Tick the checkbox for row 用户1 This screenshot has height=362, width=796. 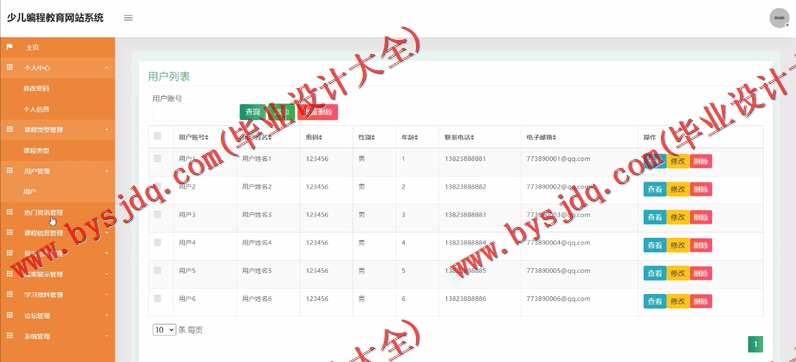pos(157,158)
